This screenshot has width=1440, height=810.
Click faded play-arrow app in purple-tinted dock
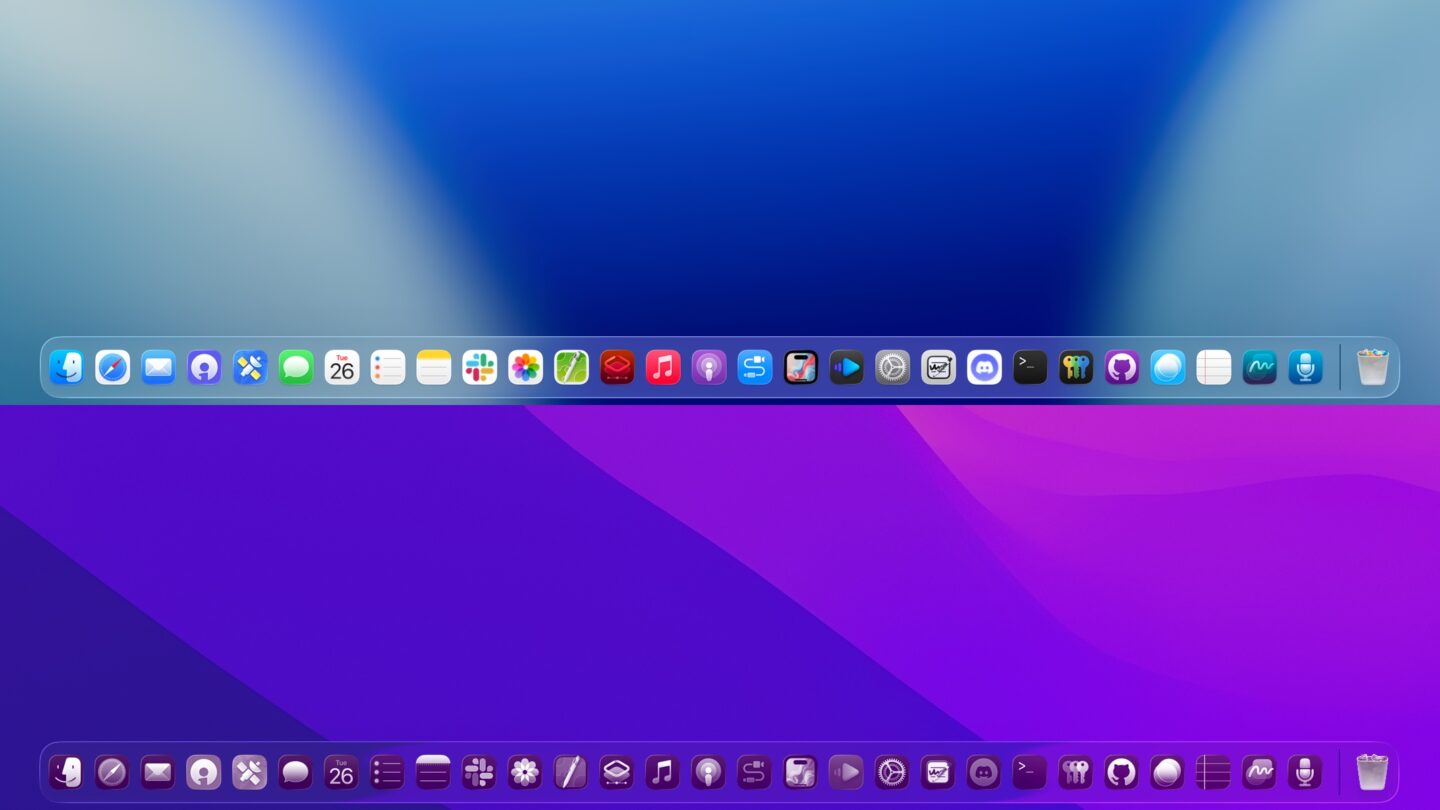click(846, 772)
